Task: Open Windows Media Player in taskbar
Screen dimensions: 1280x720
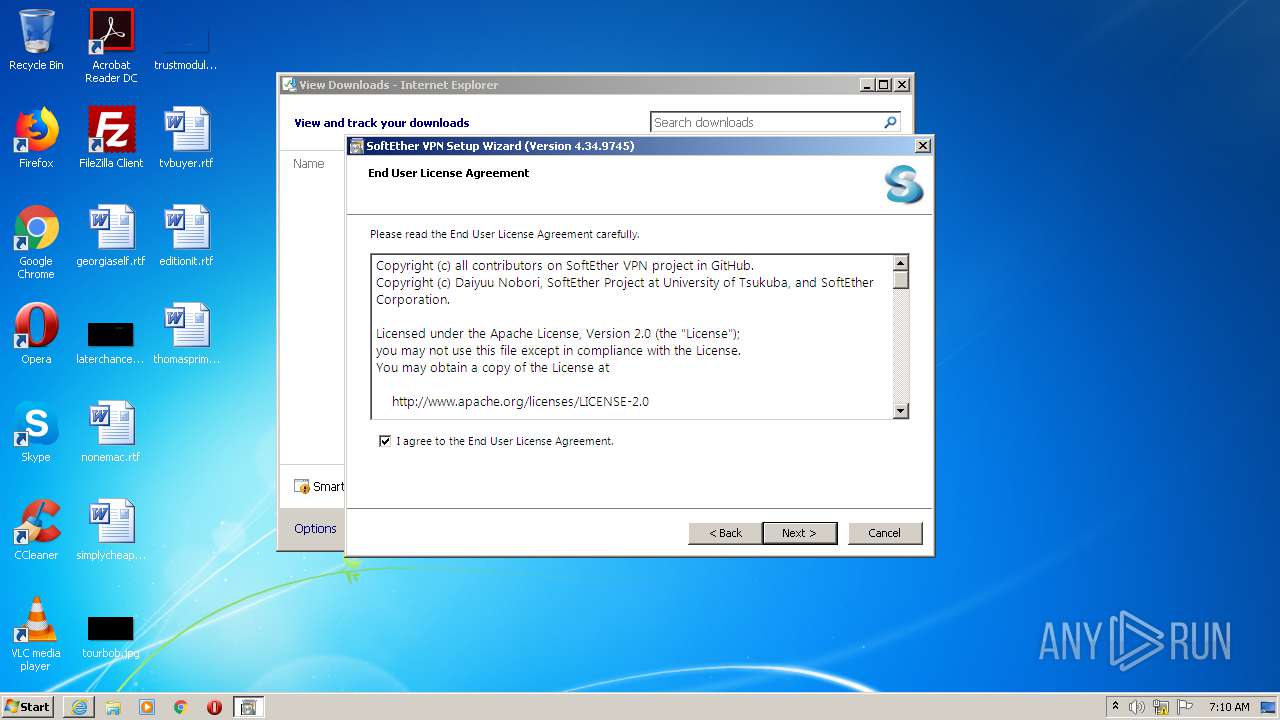Action: pyautogui.click(x=147, y=707)
